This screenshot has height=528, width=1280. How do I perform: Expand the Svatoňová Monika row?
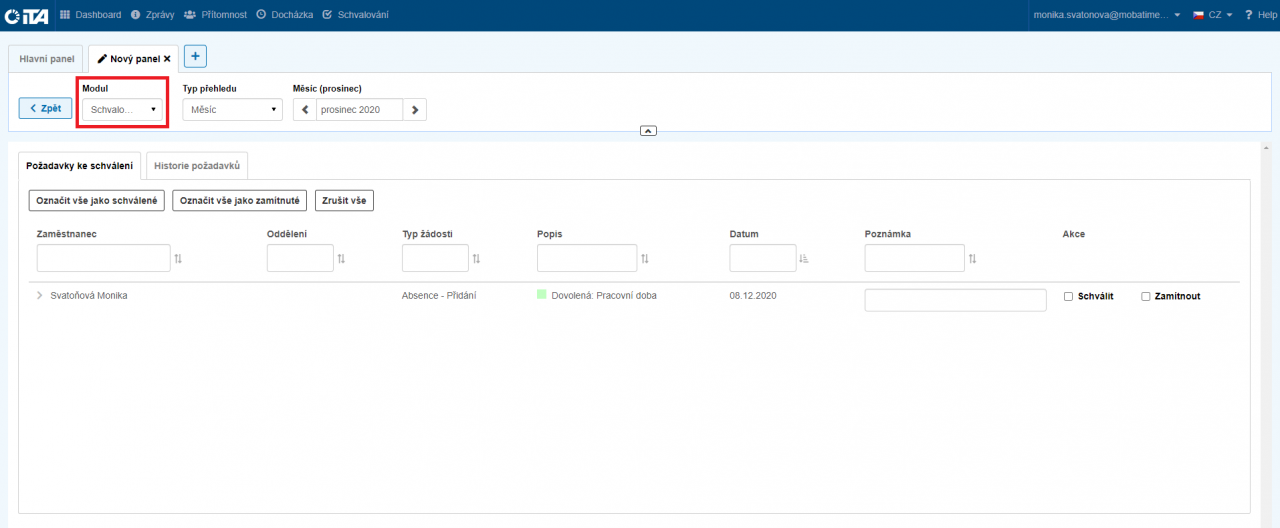point(40,296)
